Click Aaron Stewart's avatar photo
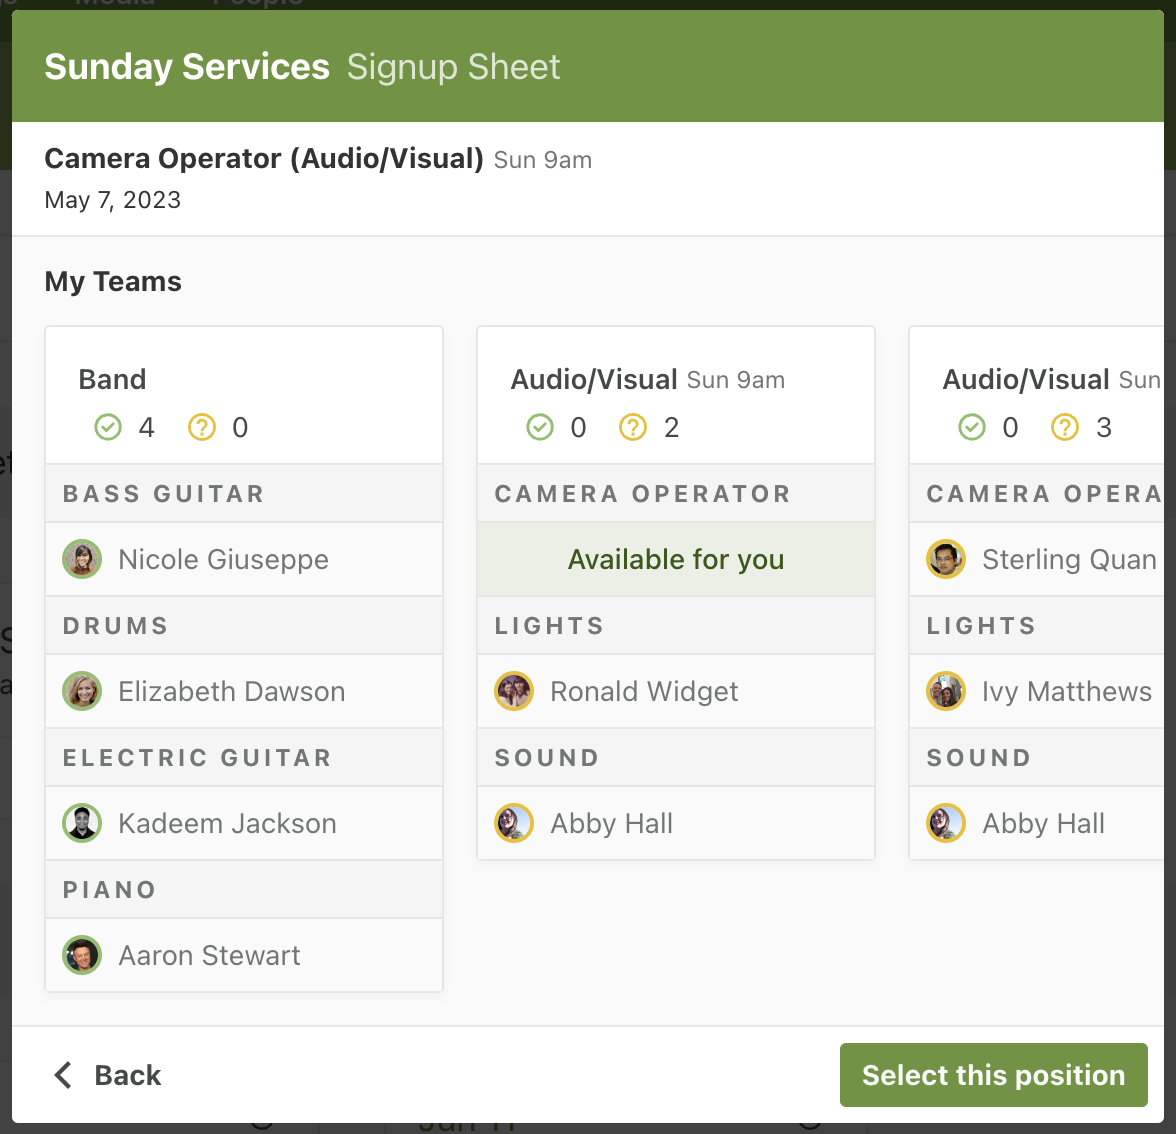1176x1134 pixels. [x=82, y=955]
